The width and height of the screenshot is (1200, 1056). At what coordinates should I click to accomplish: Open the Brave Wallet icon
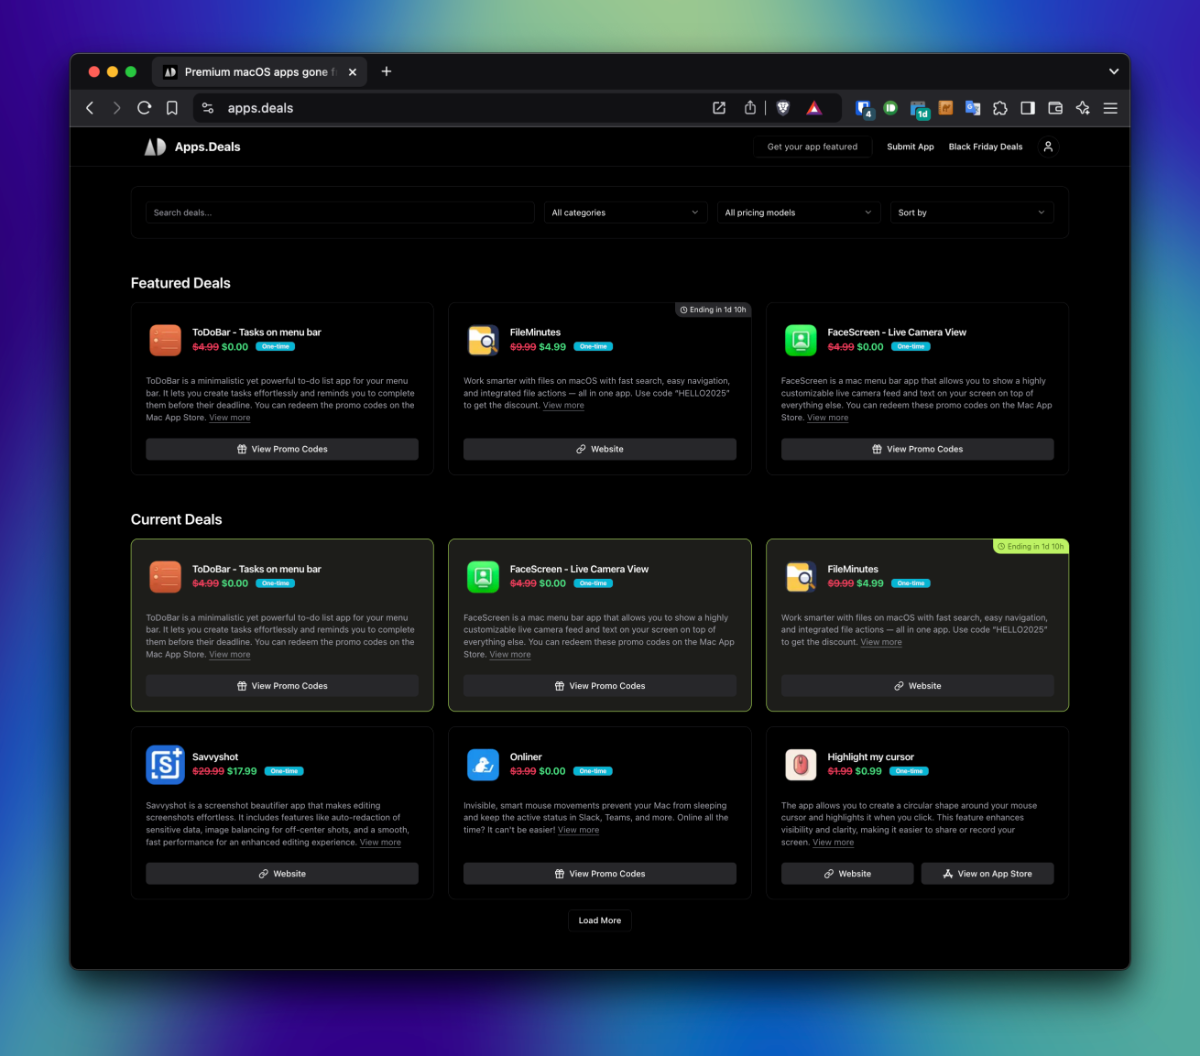tap(1055, 108)
